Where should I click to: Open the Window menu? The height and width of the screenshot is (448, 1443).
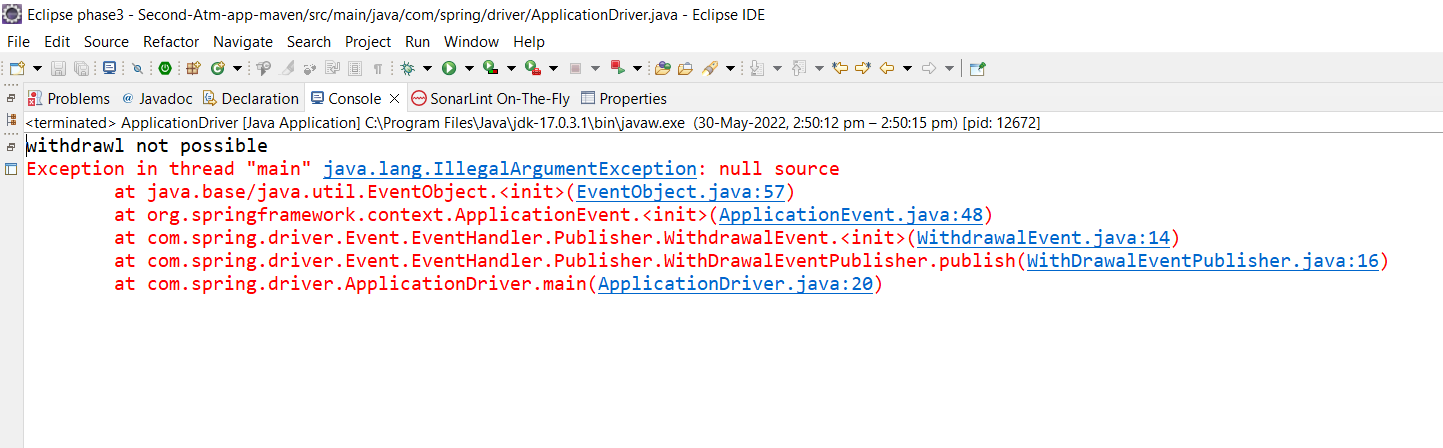(x=471, y=41)
